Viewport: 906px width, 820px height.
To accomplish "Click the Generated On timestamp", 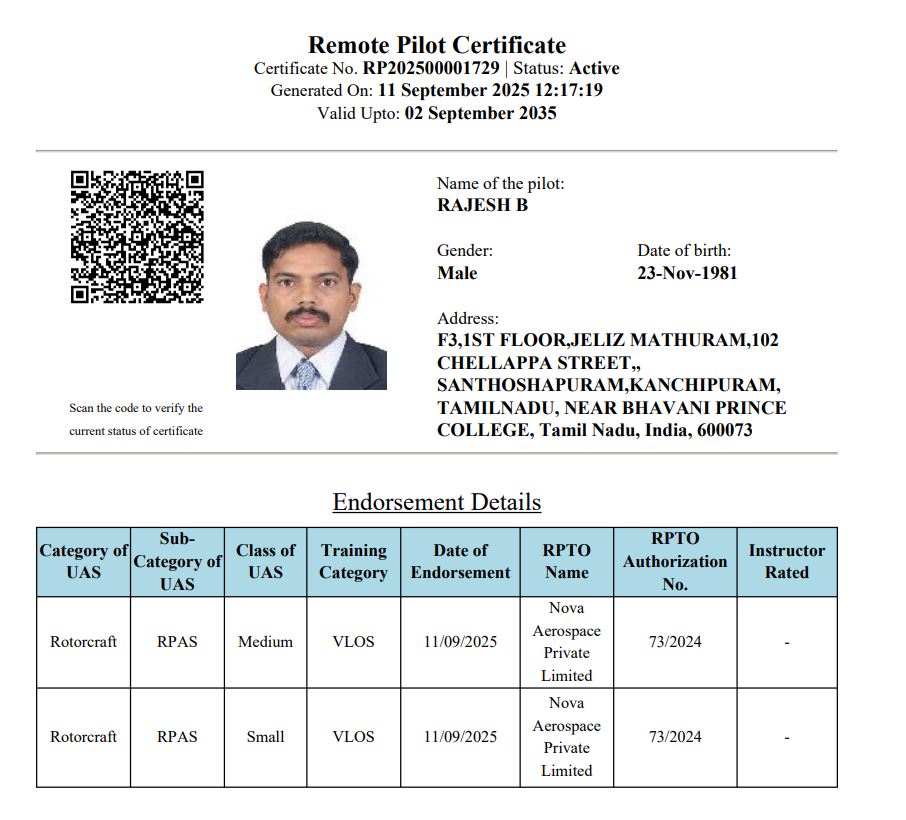I will (490, 90).
